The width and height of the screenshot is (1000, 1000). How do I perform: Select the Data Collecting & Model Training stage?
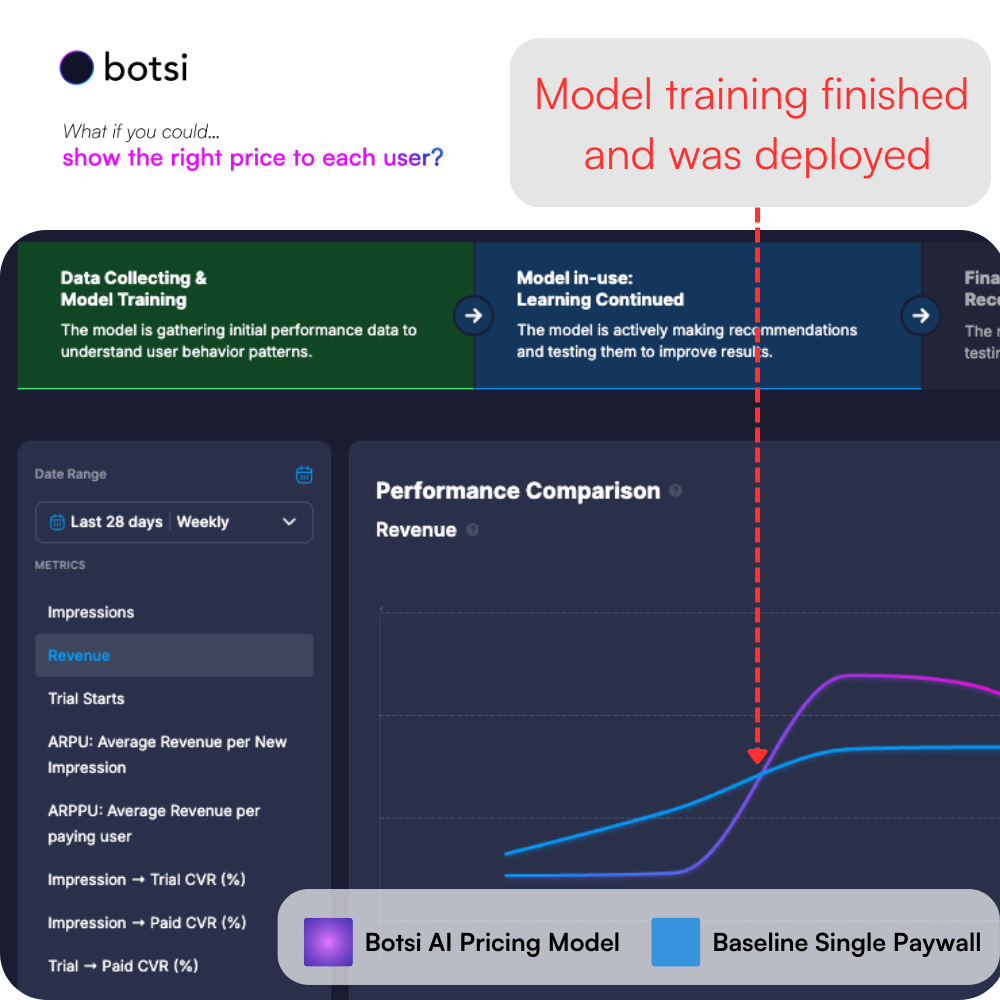click(x=246, y=315)
